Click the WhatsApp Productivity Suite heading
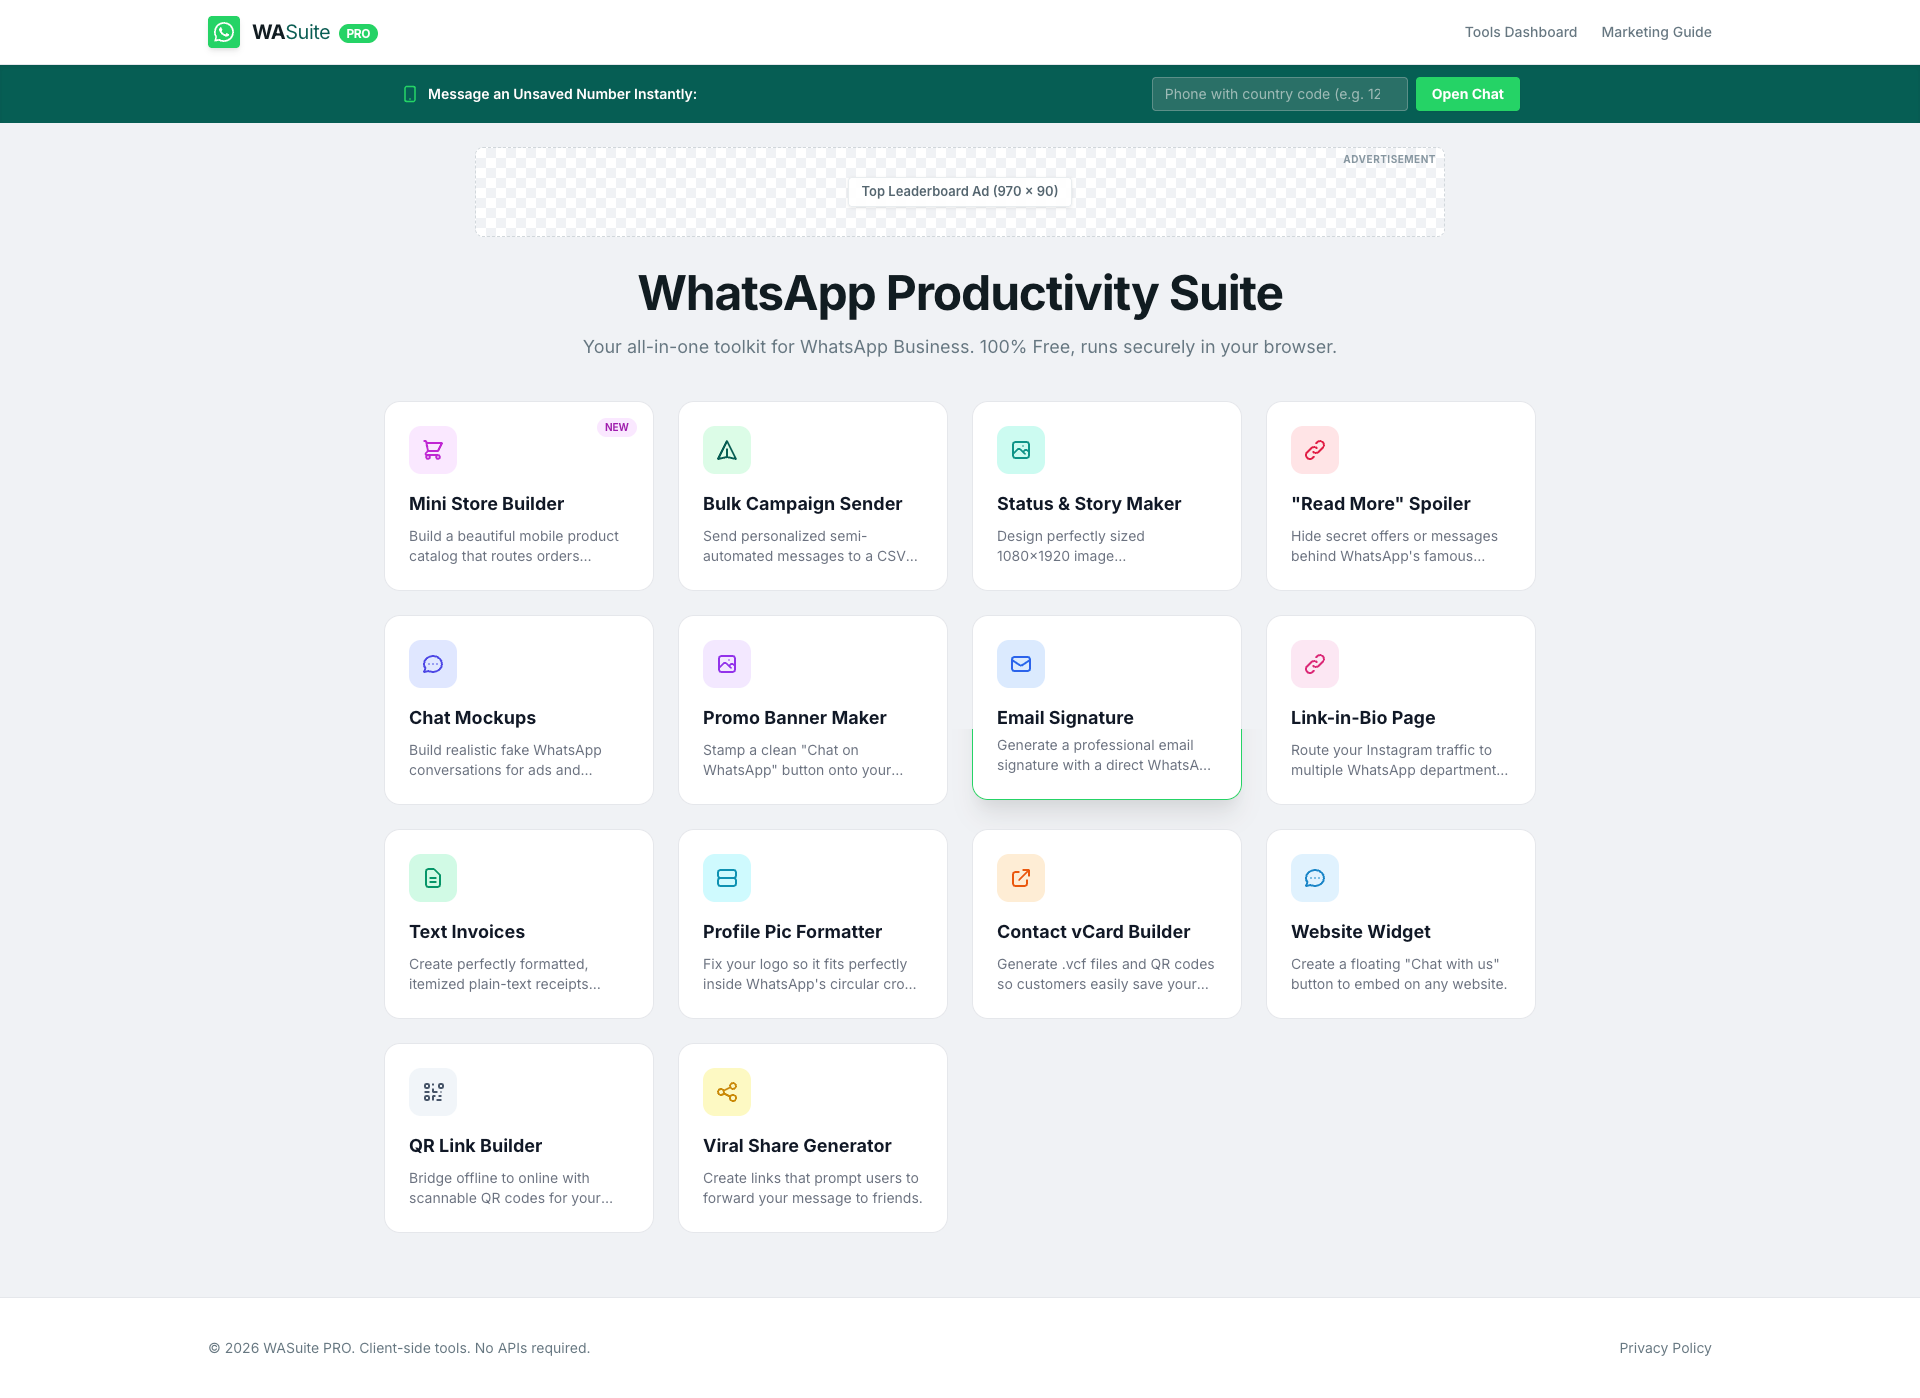This screenshot has height=1398, width=1920. (960, 293)
